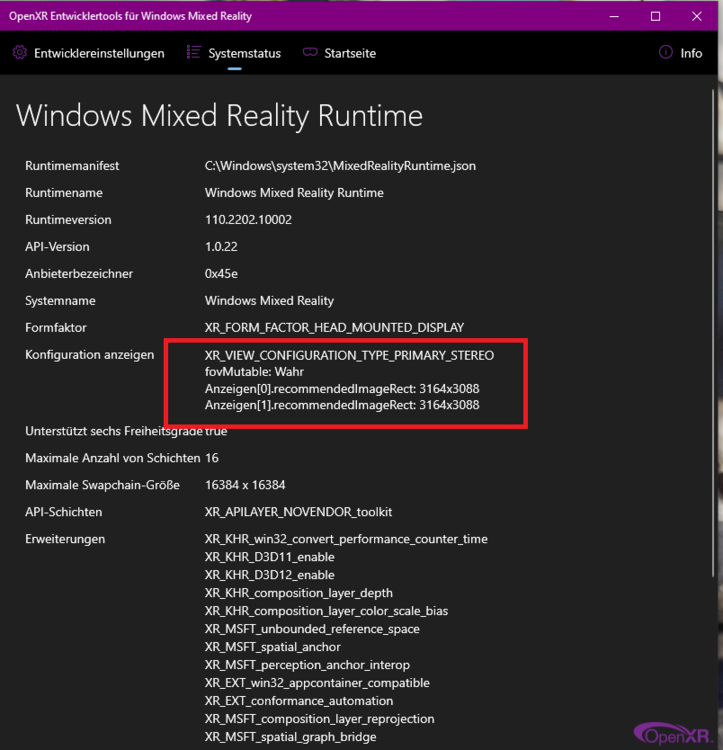Click the XR_KHR_D3D12_enable extension

270,575
